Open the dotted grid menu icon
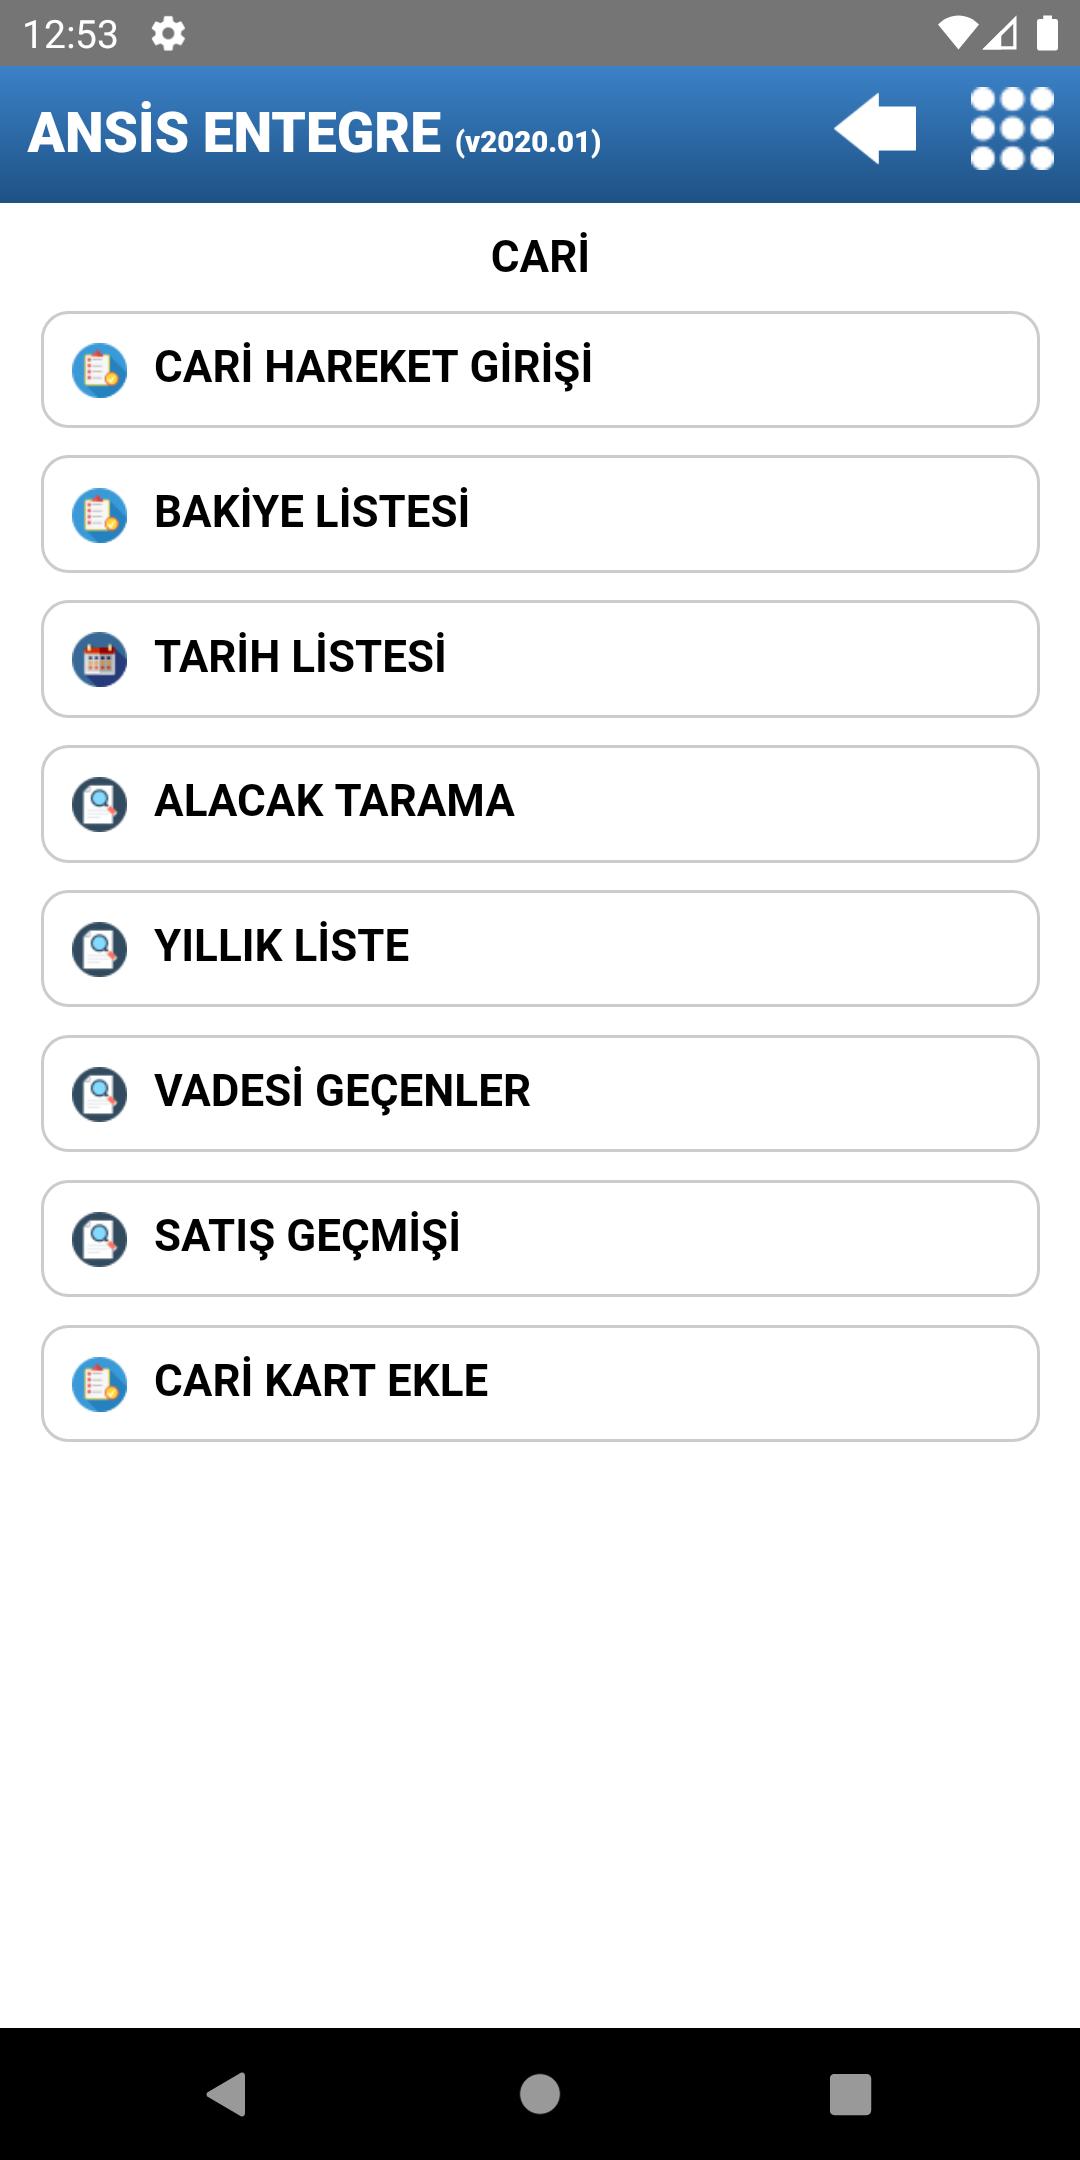1080x2160 pixels. point(1012,129)
